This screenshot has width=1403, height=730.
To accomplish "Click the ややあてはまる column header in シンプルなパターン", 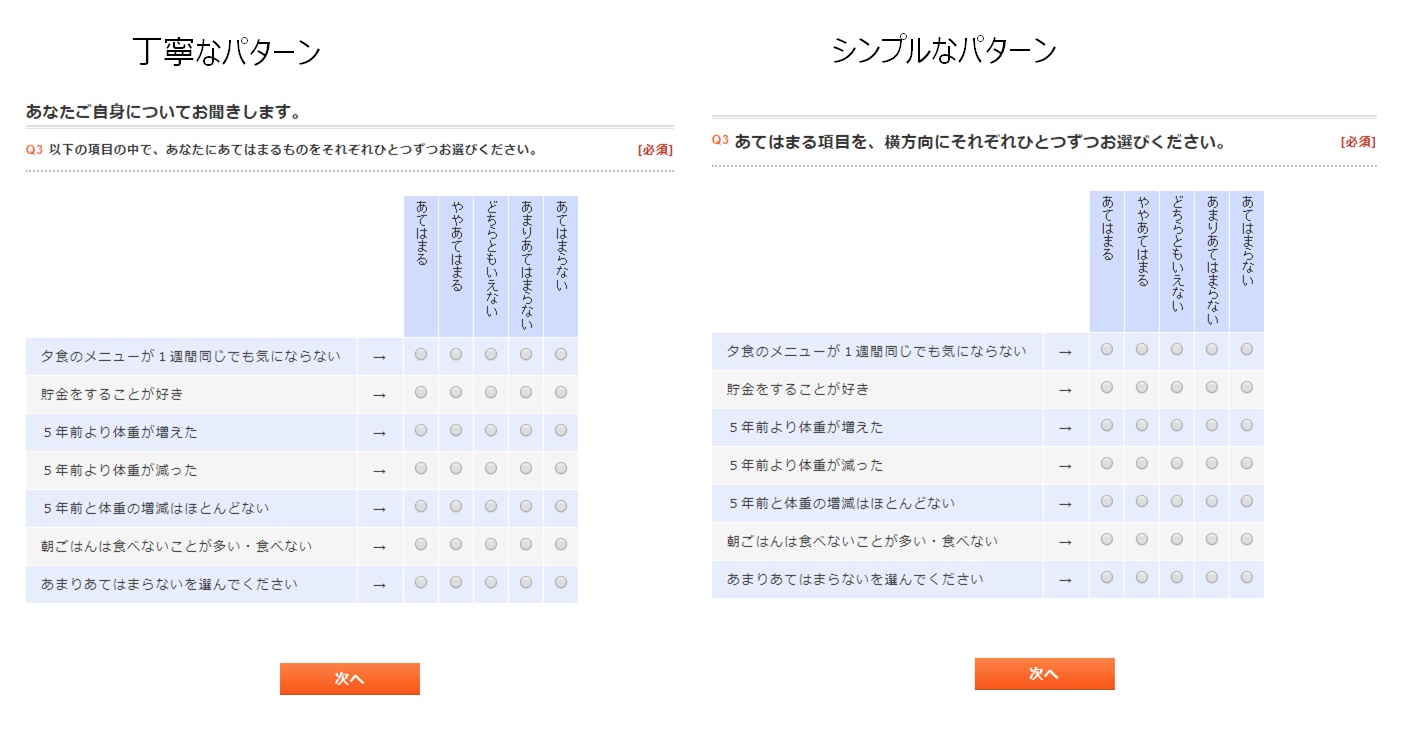I will [x=1142, y=261].
